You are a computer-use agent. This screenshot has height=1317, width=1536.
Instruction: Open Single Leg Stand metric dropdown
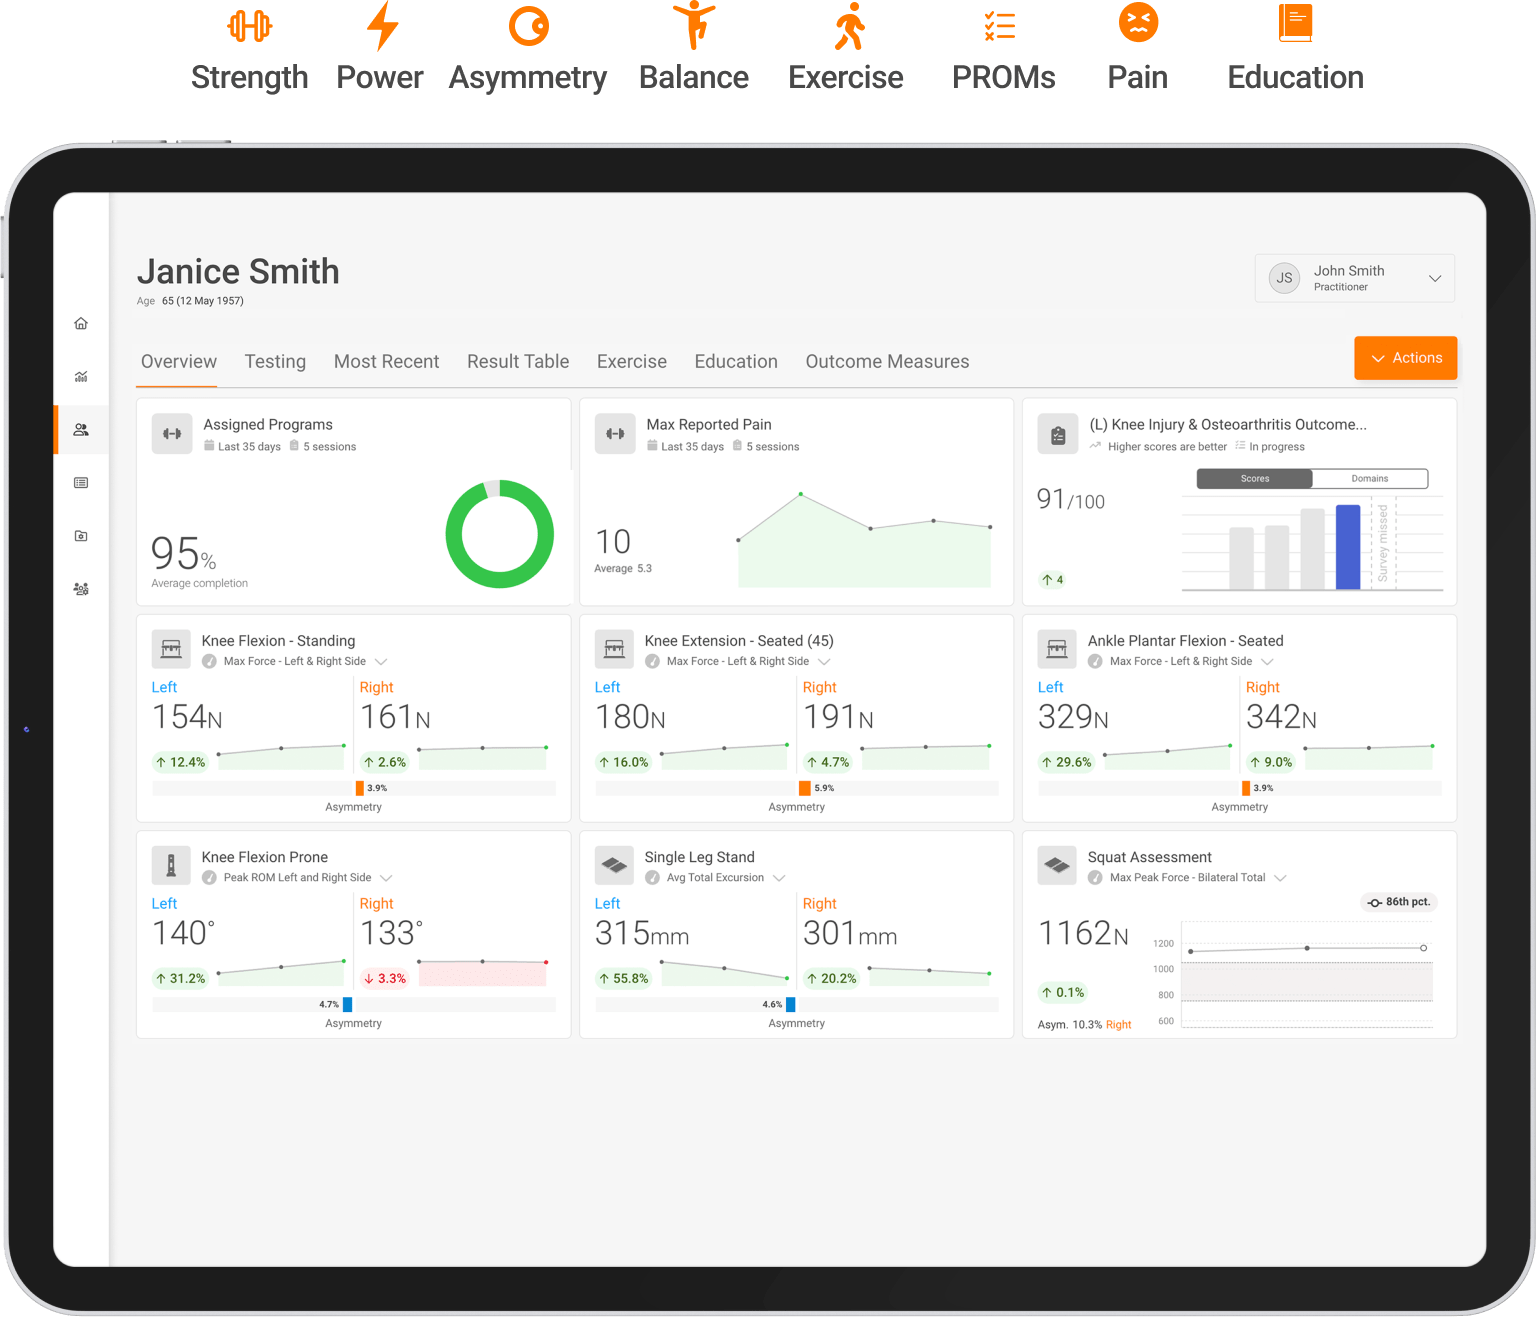click(x=779, y=878)
